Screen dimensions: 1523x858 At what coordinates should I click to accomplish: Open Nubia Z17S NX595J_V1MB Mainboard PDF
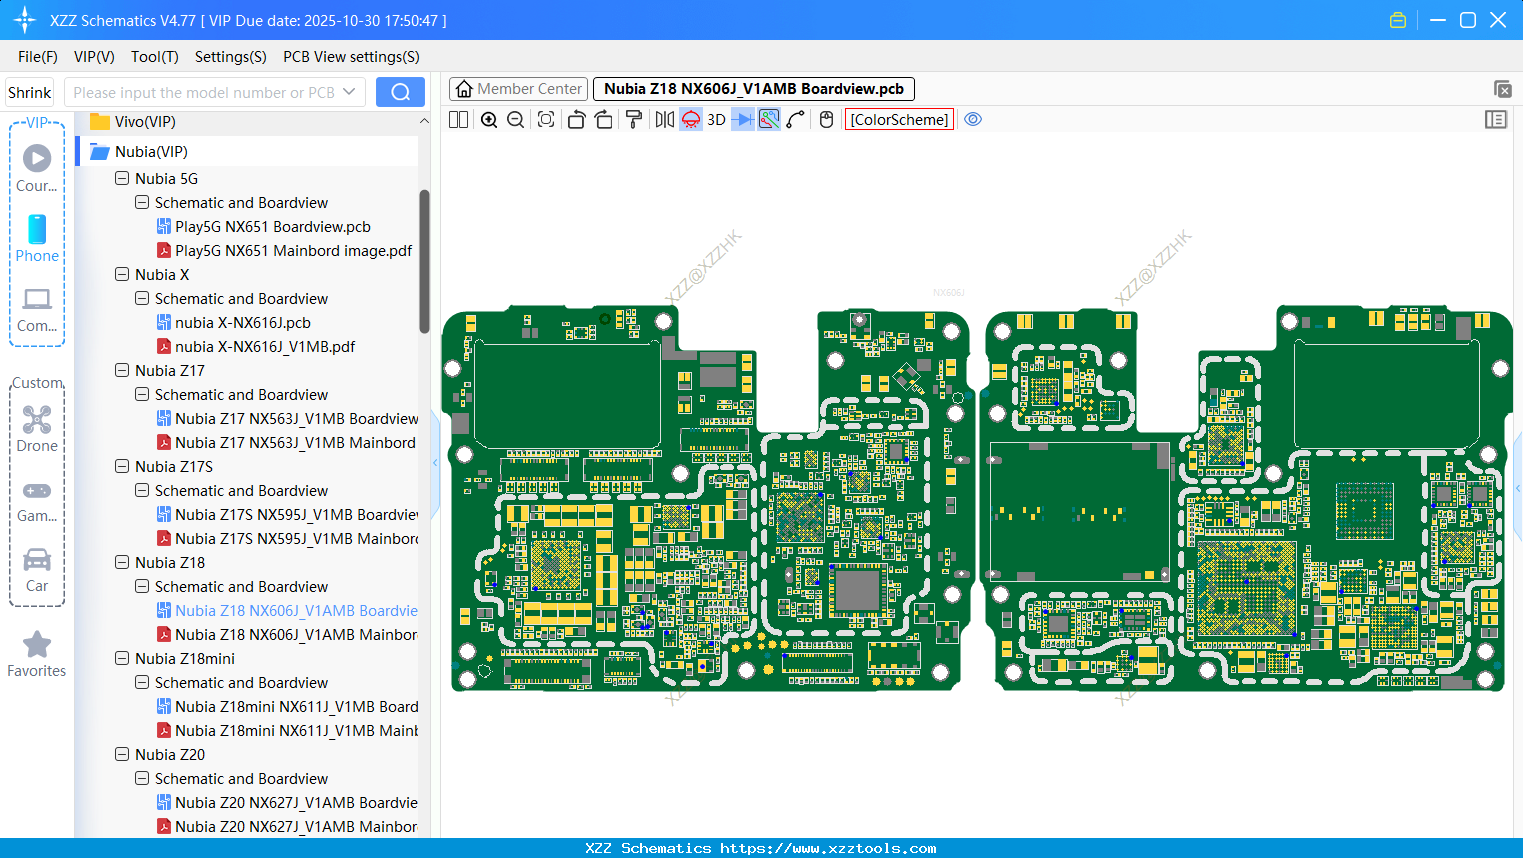[287, 538]
